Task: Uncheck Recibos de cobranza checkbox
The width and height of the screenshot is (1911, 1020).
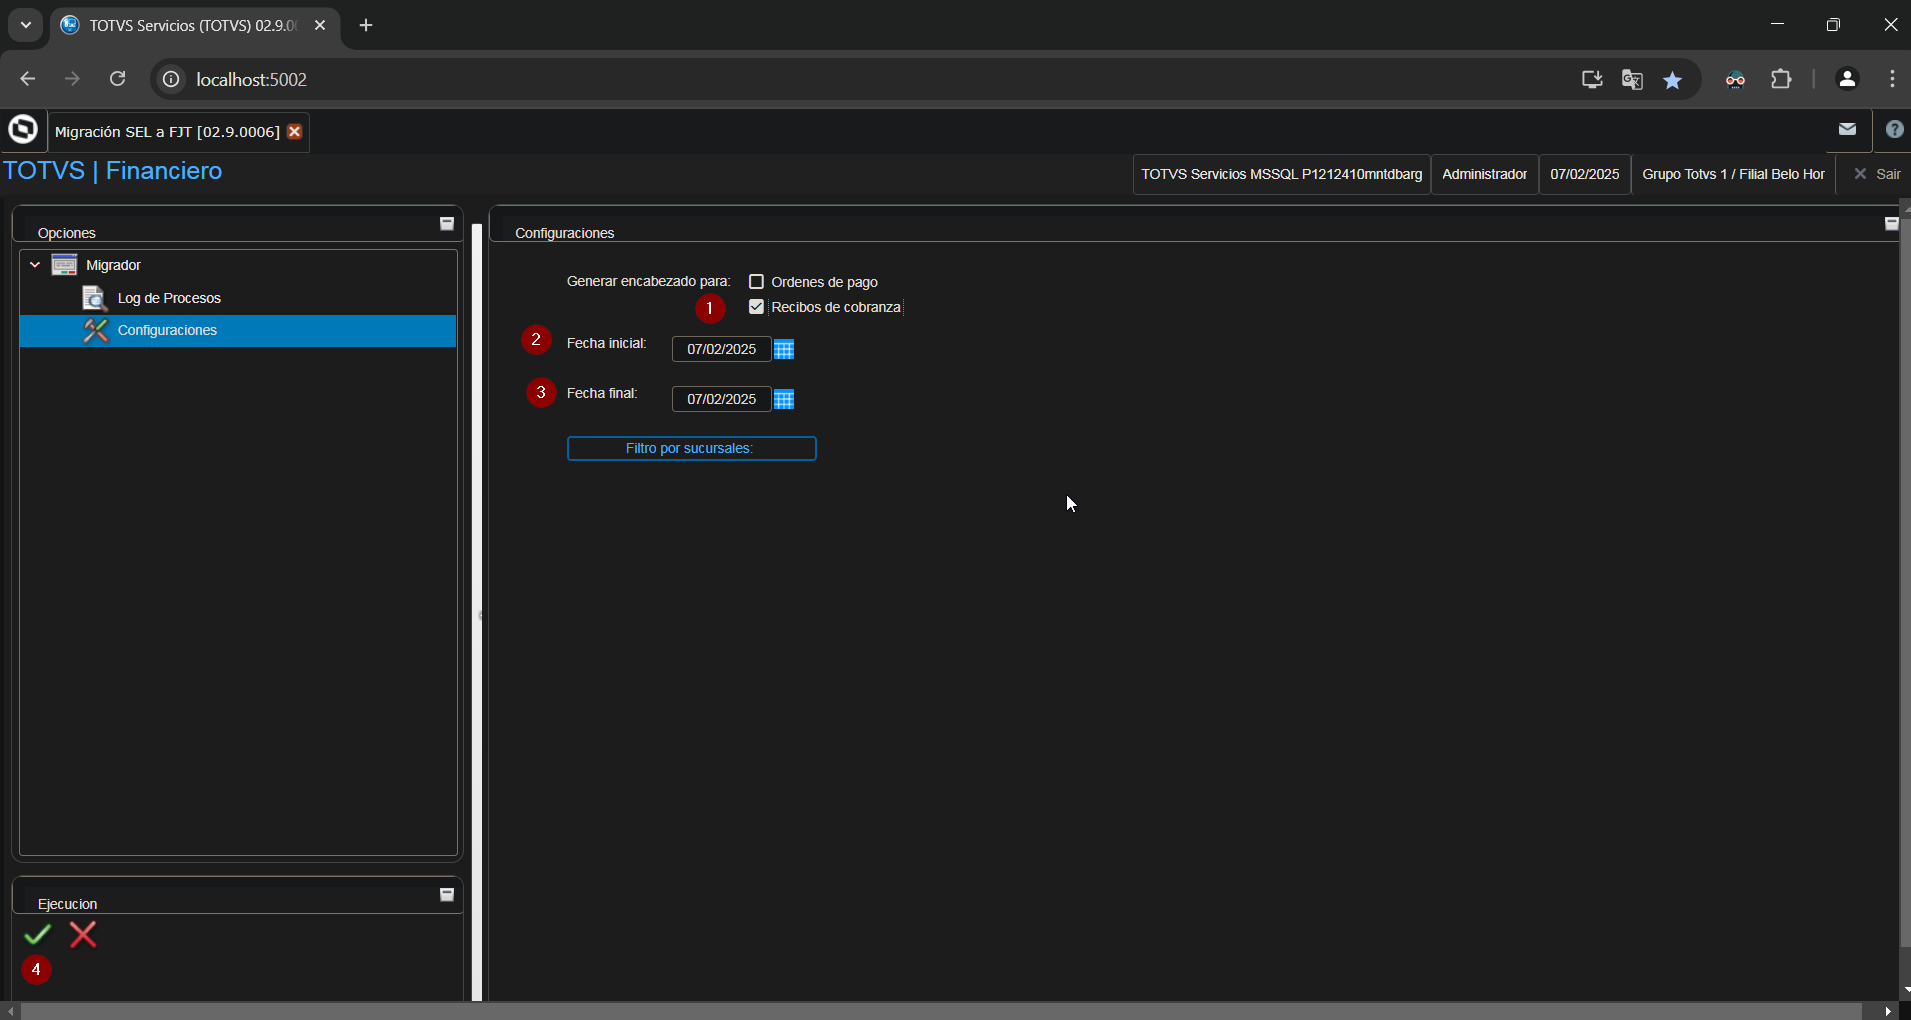Action: 757,307
